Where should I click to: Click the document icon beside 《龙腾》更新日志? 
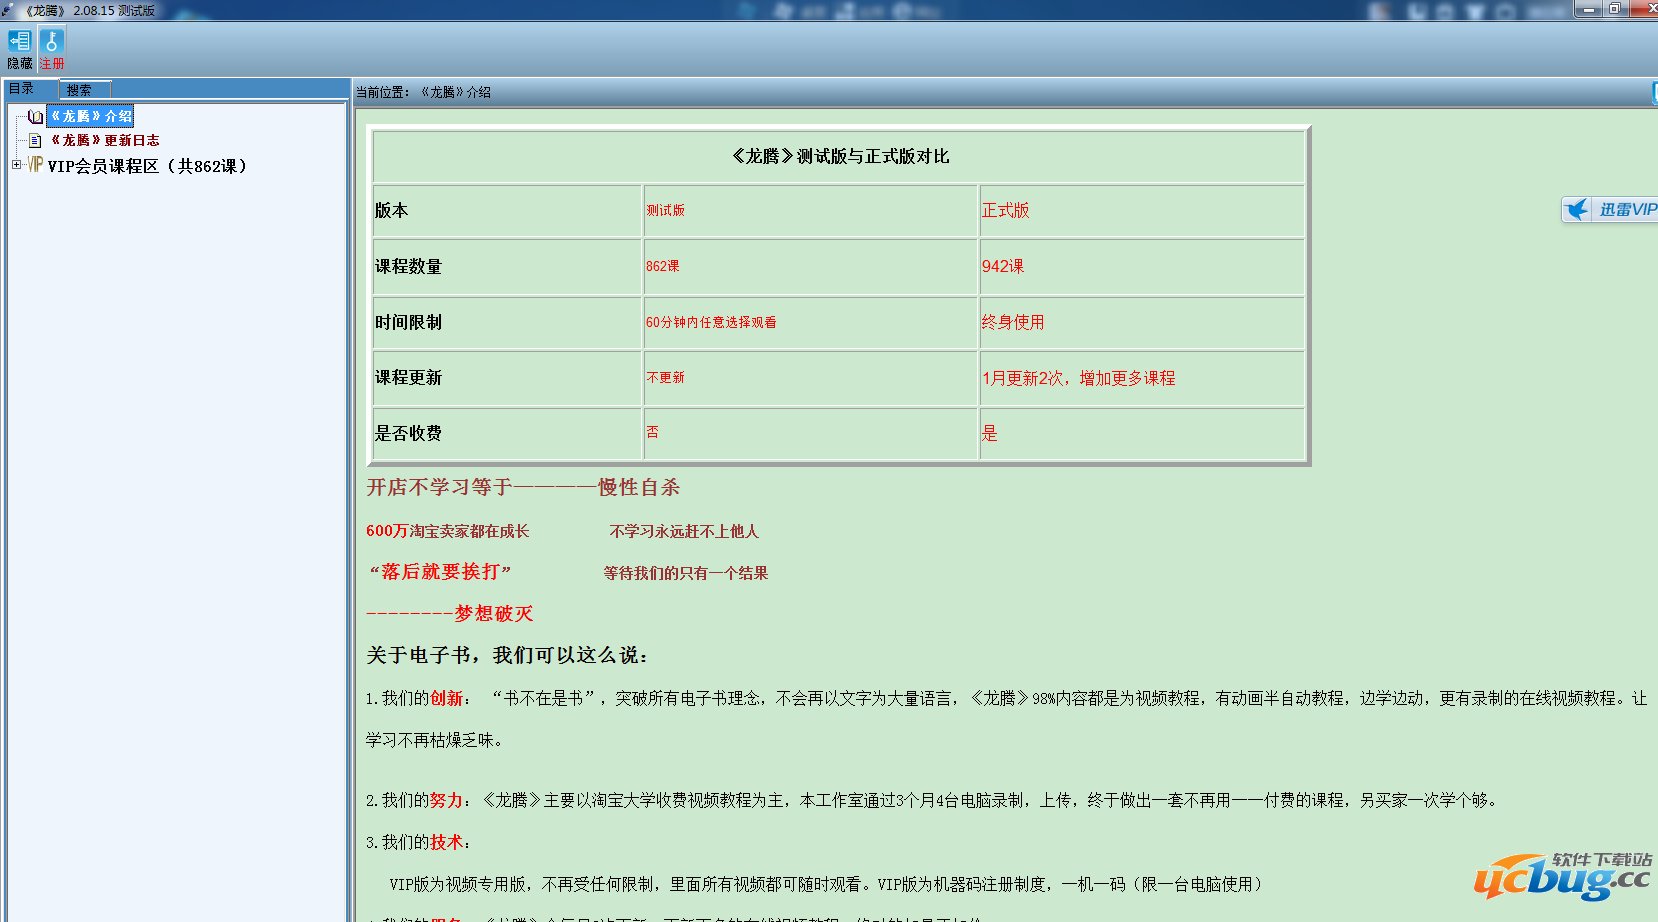(x=35, y=141)
